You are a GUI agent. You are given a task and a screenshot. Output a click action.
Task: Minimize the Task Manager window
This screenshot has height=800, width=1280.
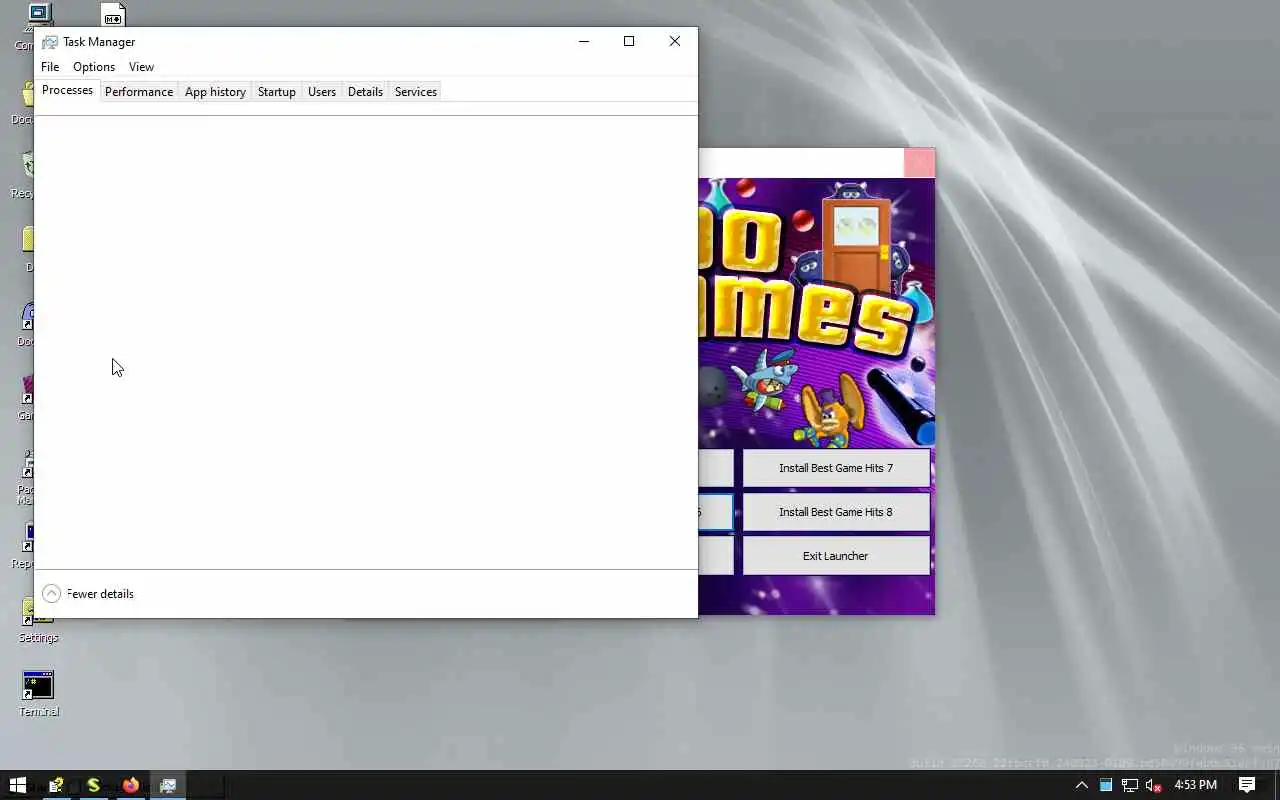coord(584,41)
